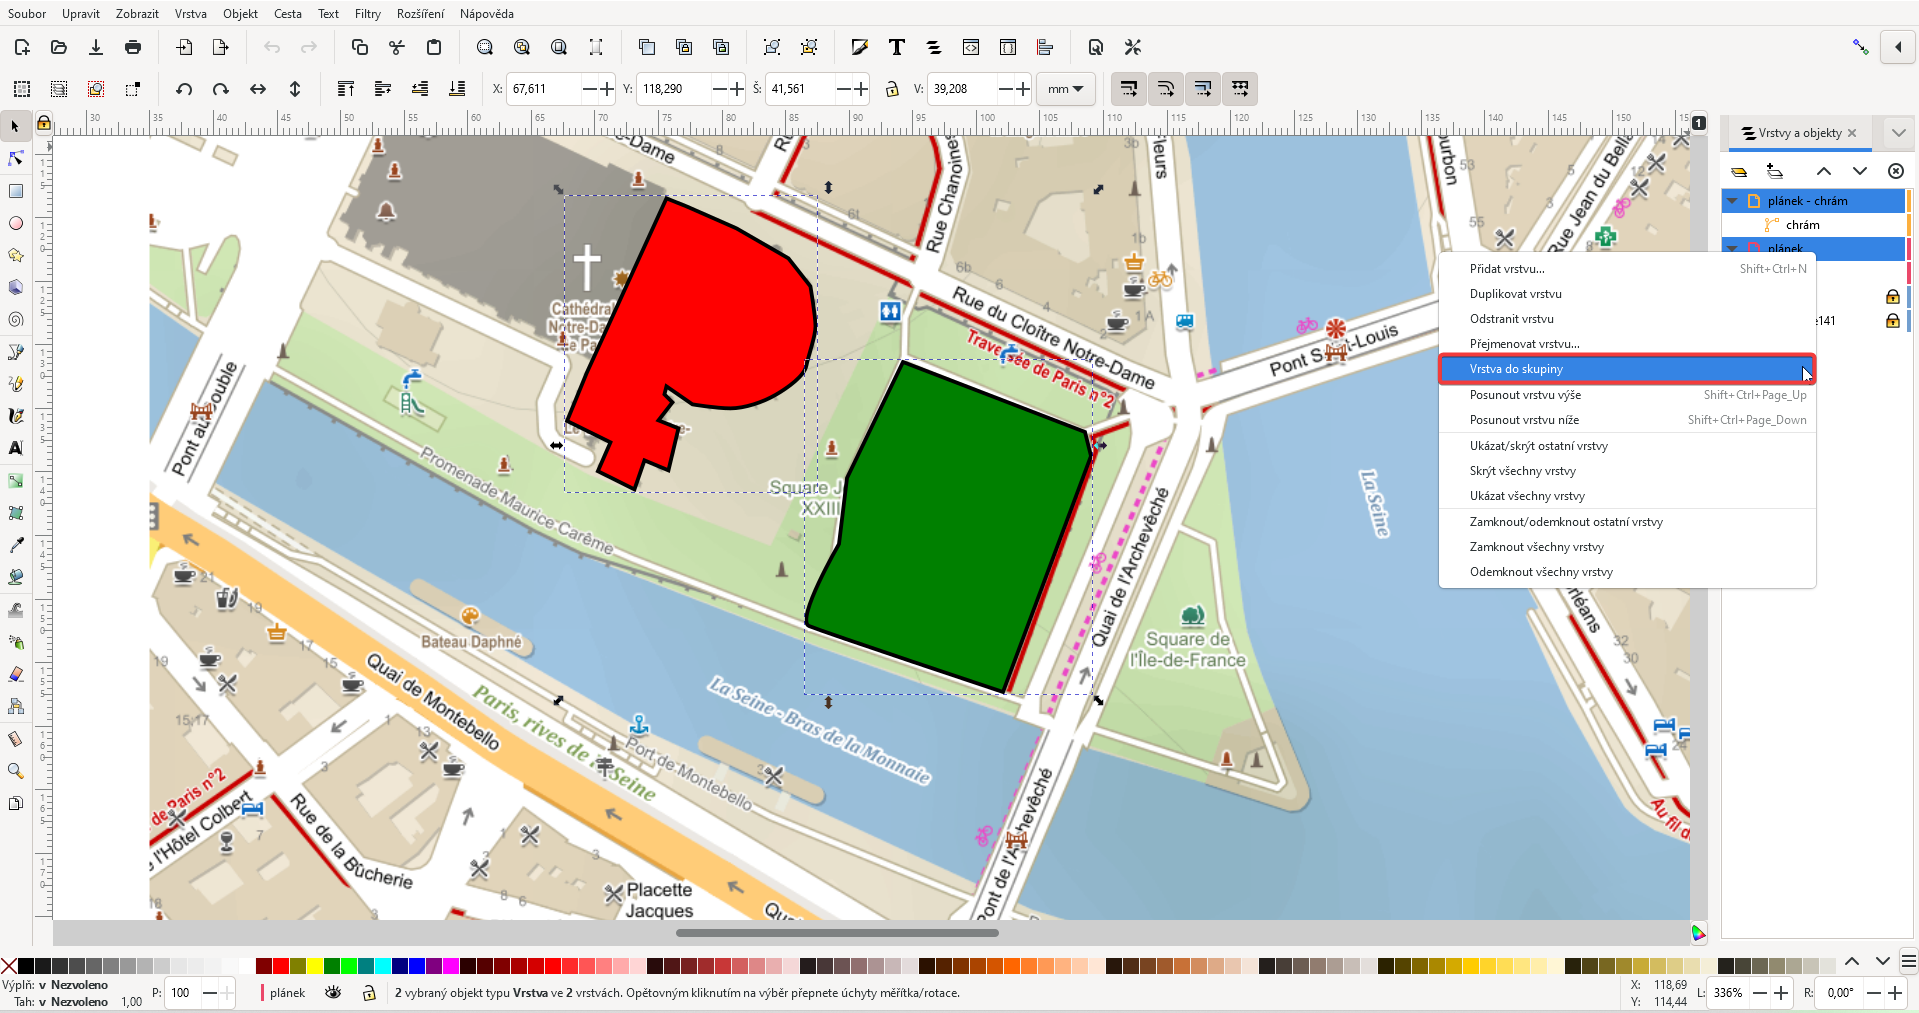Select the Star tool
Image resolution: width=1919 pixels, height=1013 pixels.
click(16, 255)
